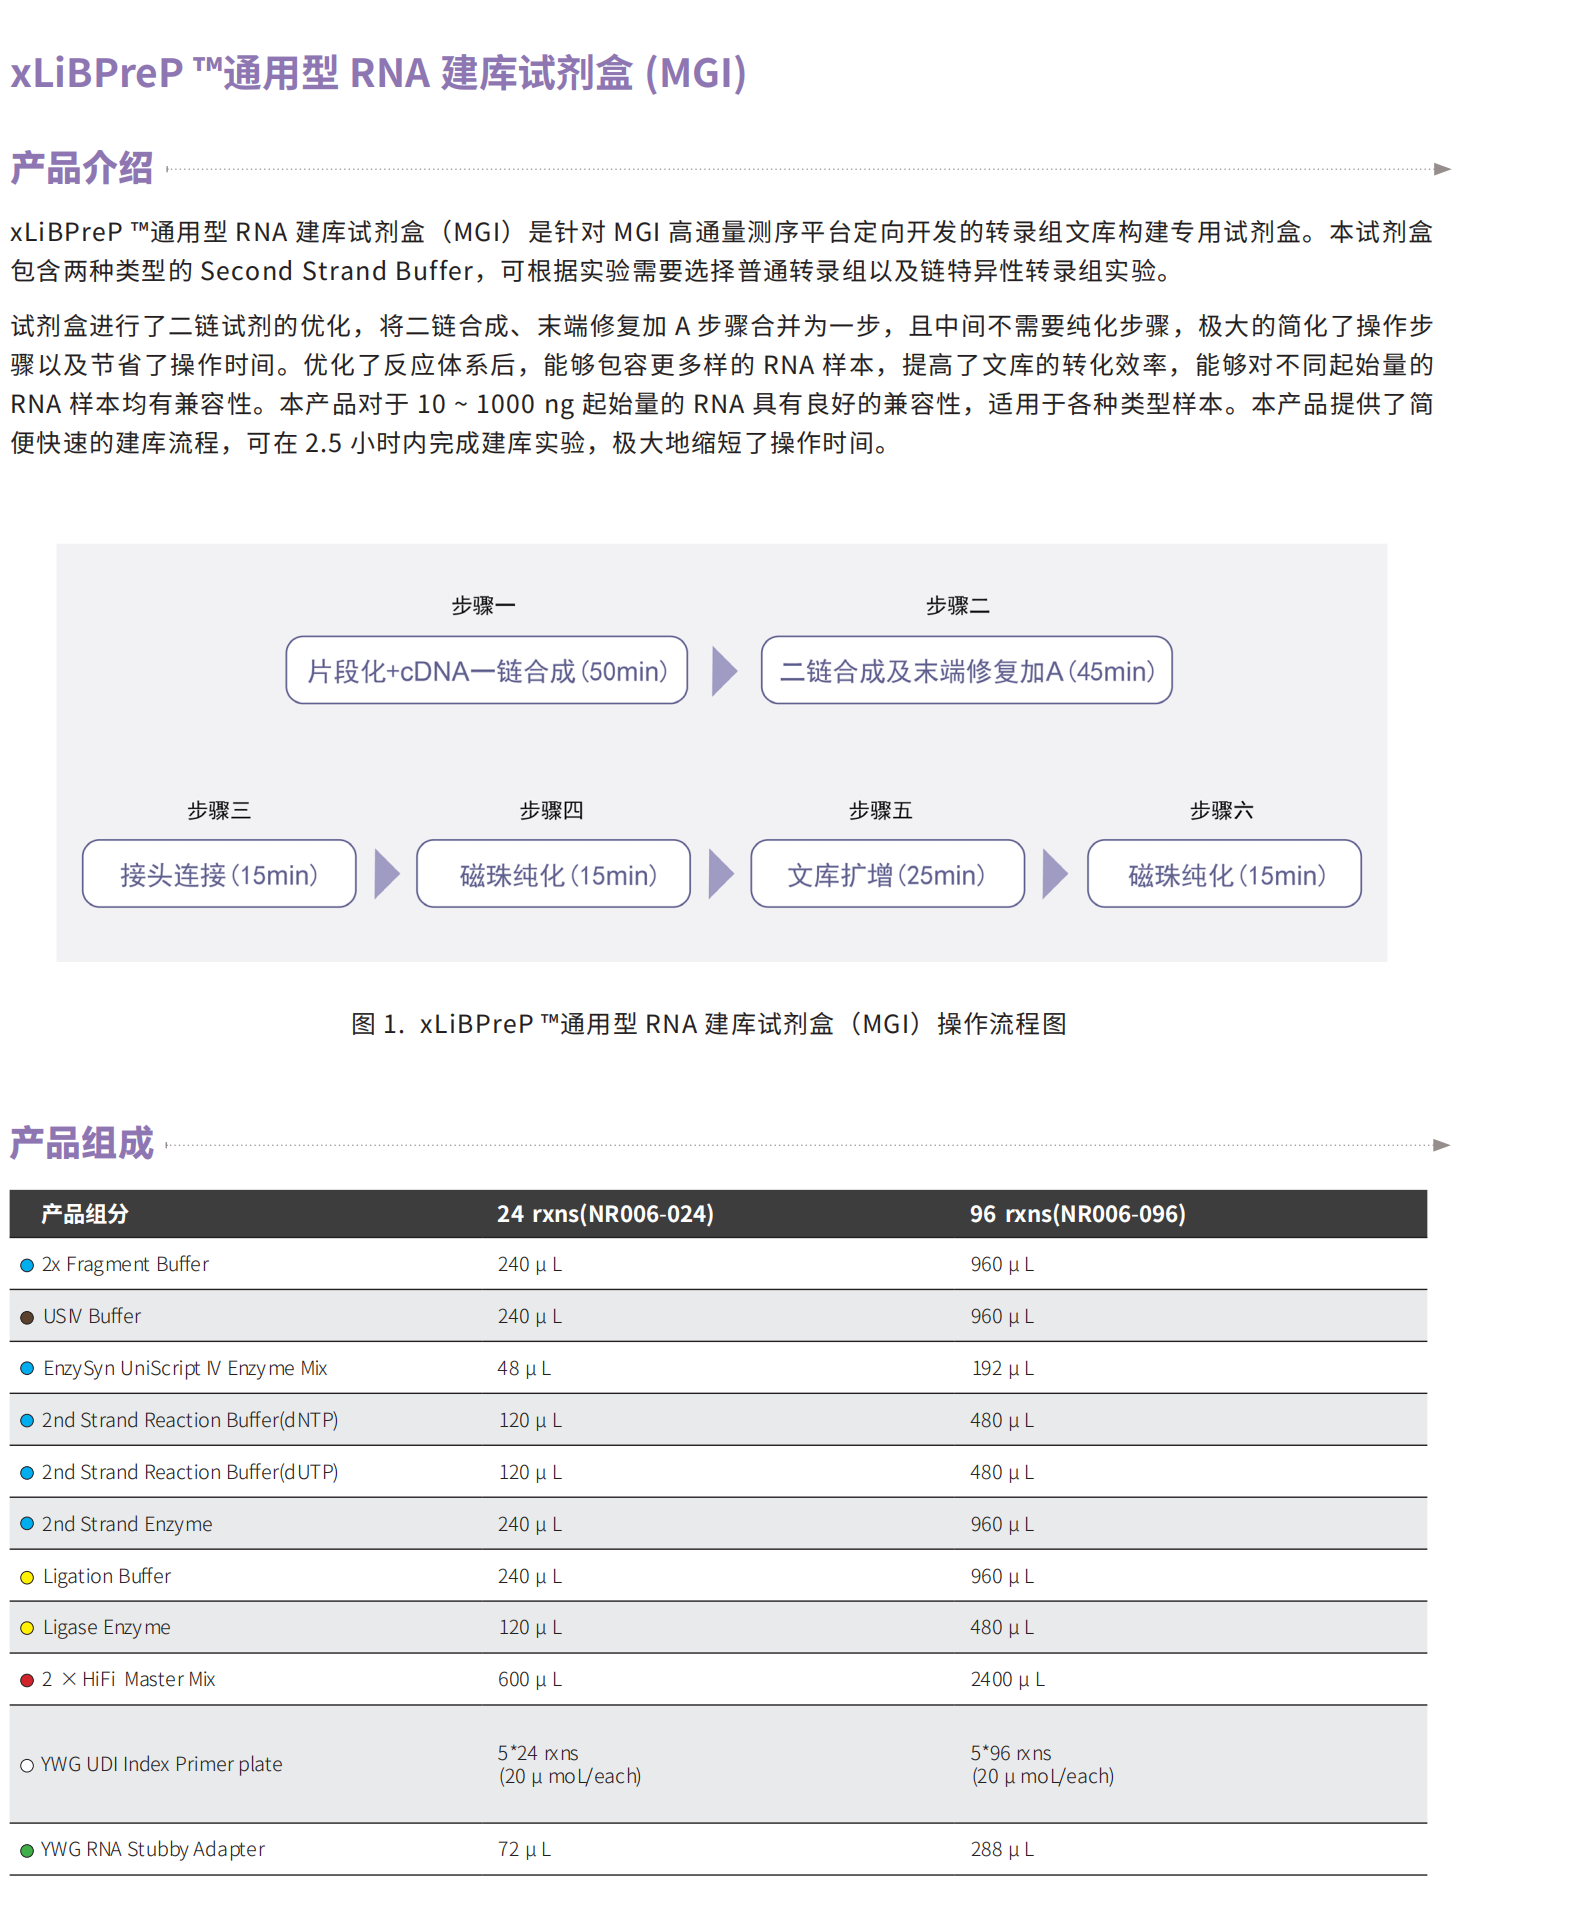The height and width of the screenshot is (1914, 1576).
Task: Click the blue dot beside 2nd Strand Reaction Buffer(dNTP)
Action: point(27,1420)
